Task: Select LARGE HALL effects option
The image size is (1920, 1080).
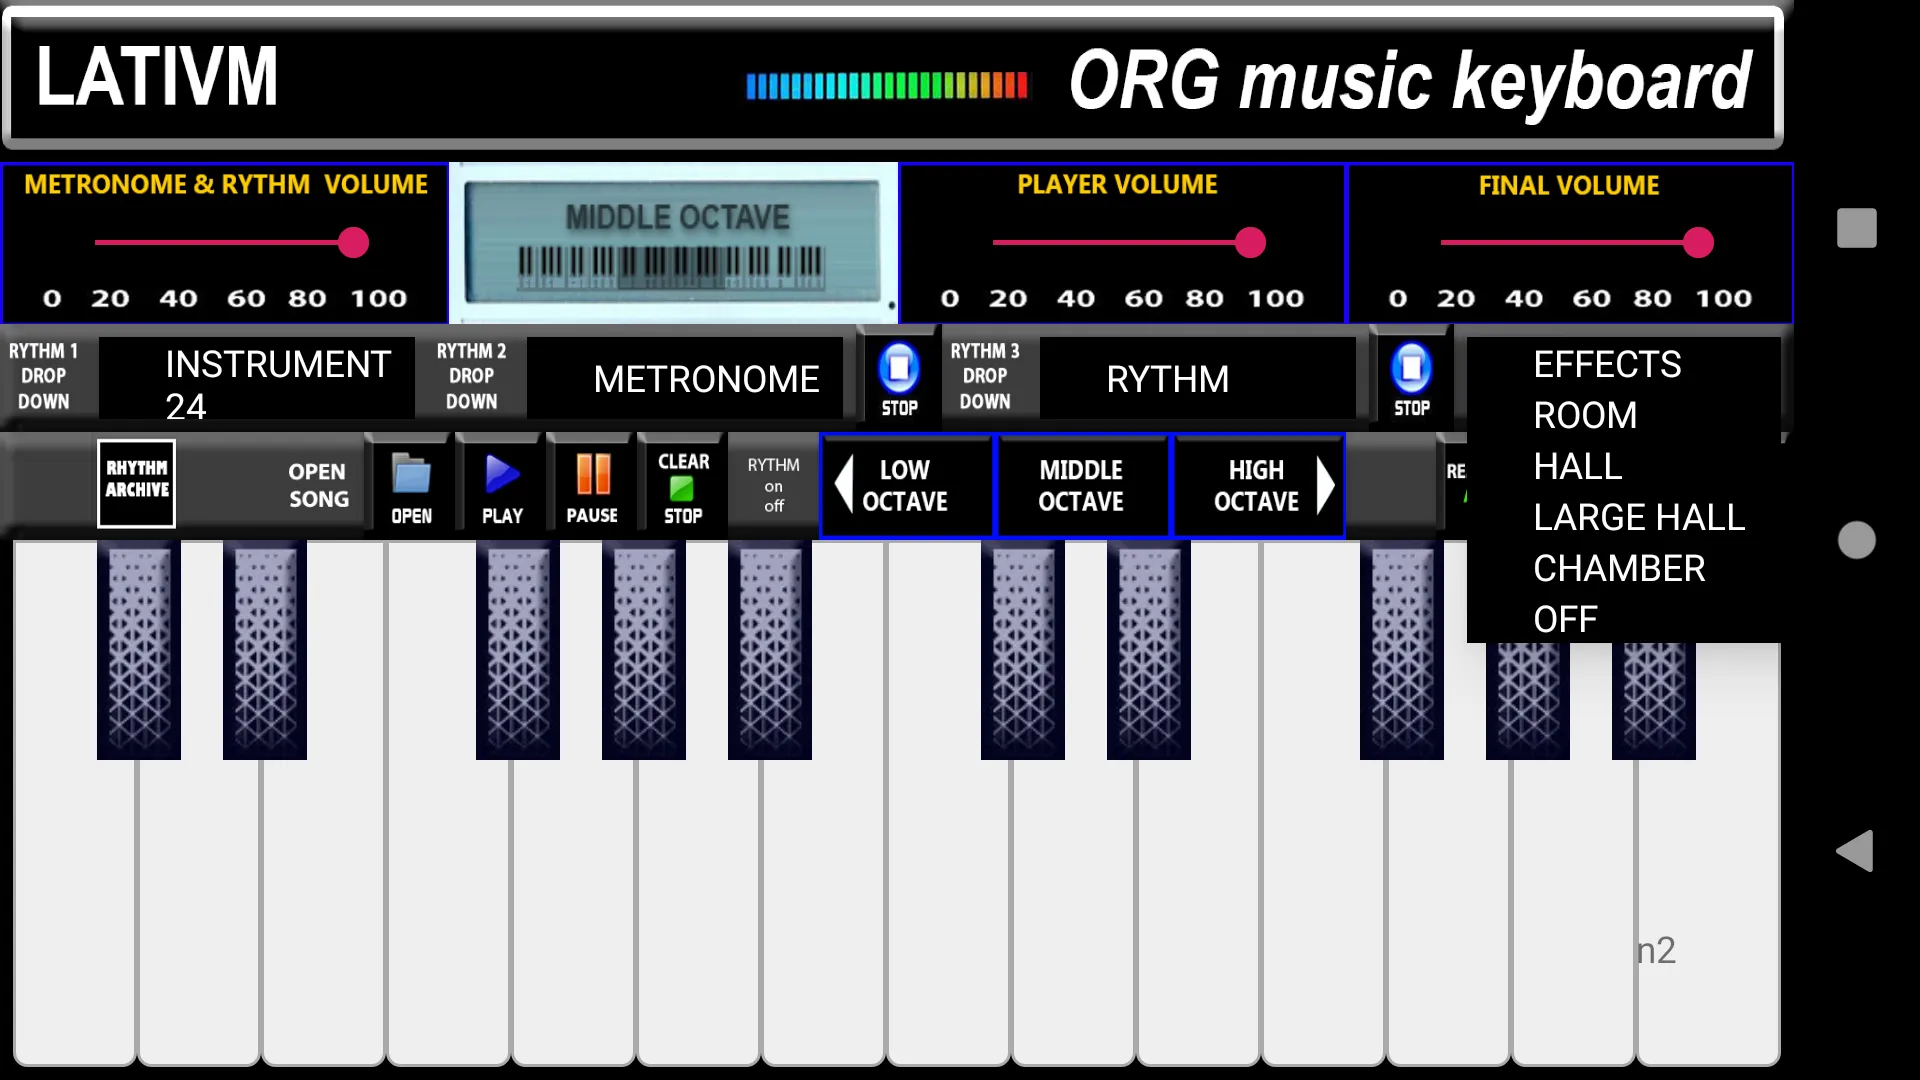Action: (x=1639, y=517)
